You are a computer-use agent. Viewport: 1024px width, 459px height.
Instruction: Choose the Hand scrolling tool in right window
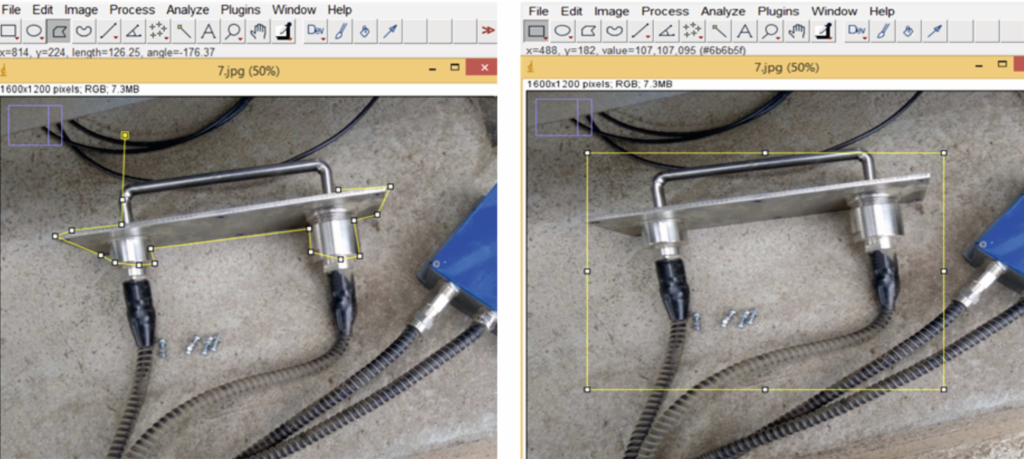[797, 32]
